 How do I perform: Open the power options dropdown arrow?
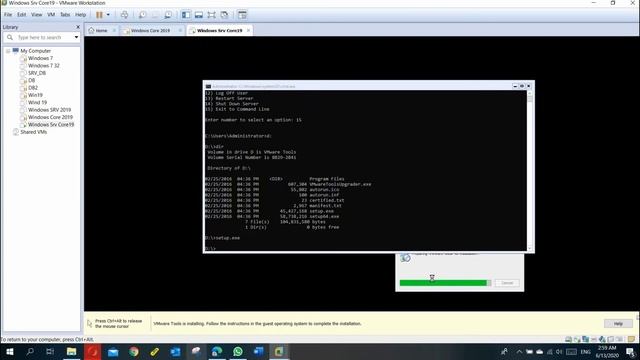tap(108, 15)
